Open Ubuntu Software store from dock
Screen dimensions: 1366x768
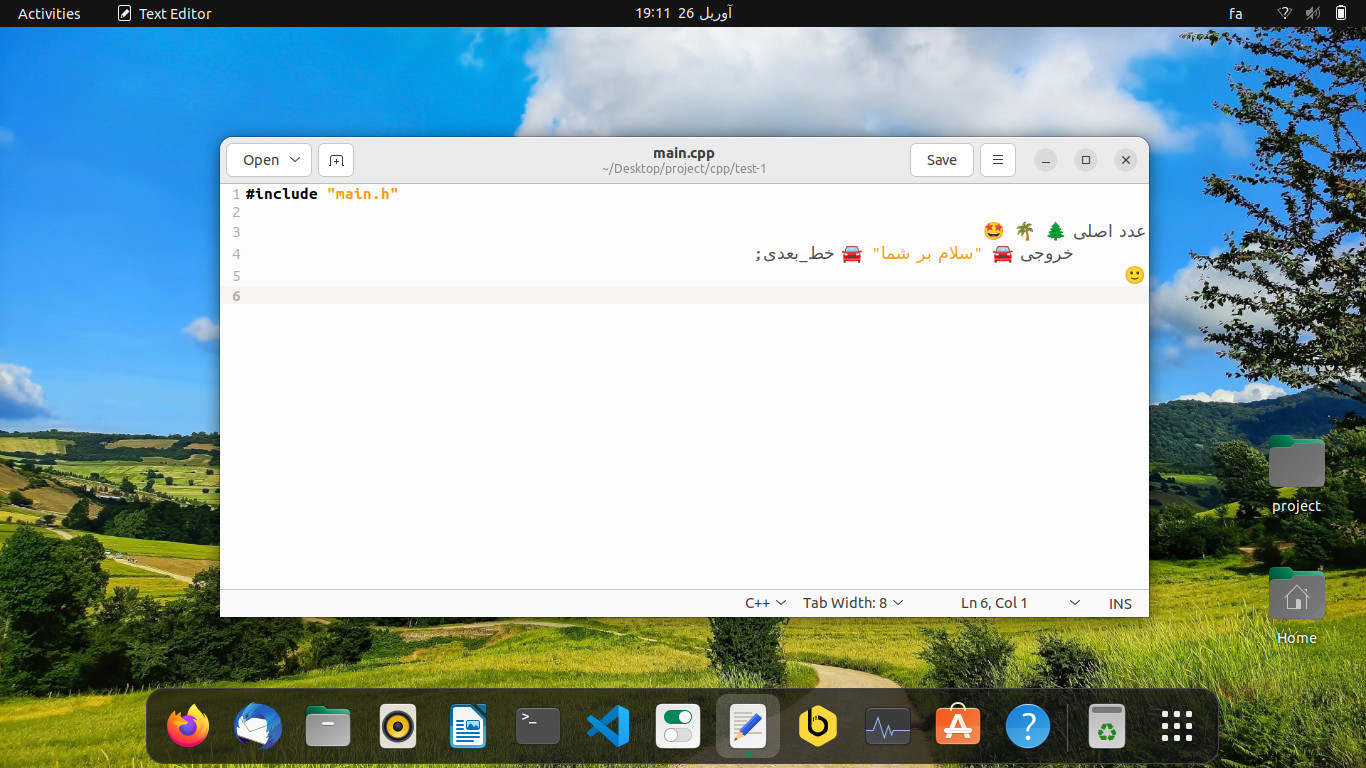coord(958,726)
